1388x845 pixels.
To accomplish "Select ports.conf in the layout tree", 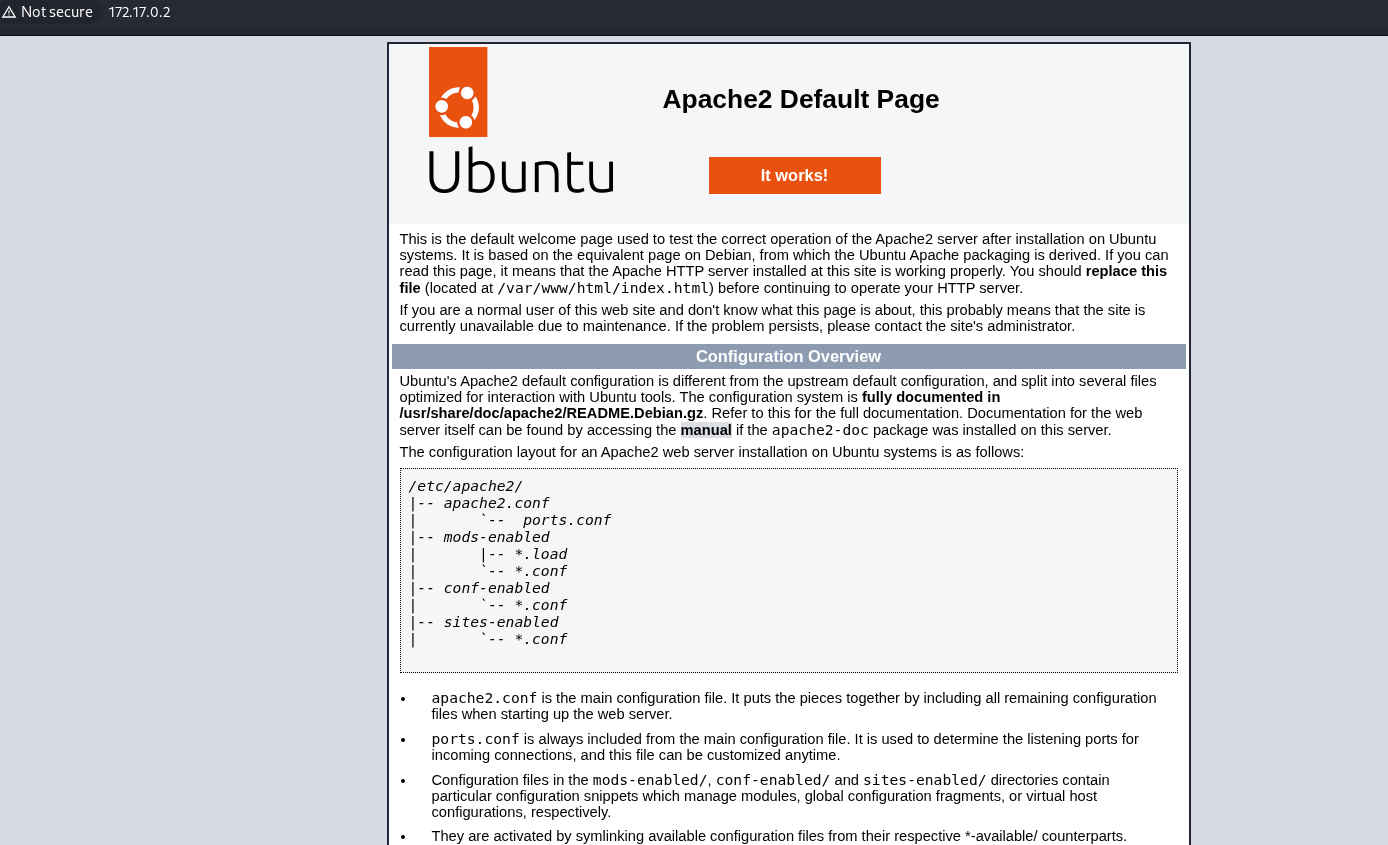I will (566, 520).
